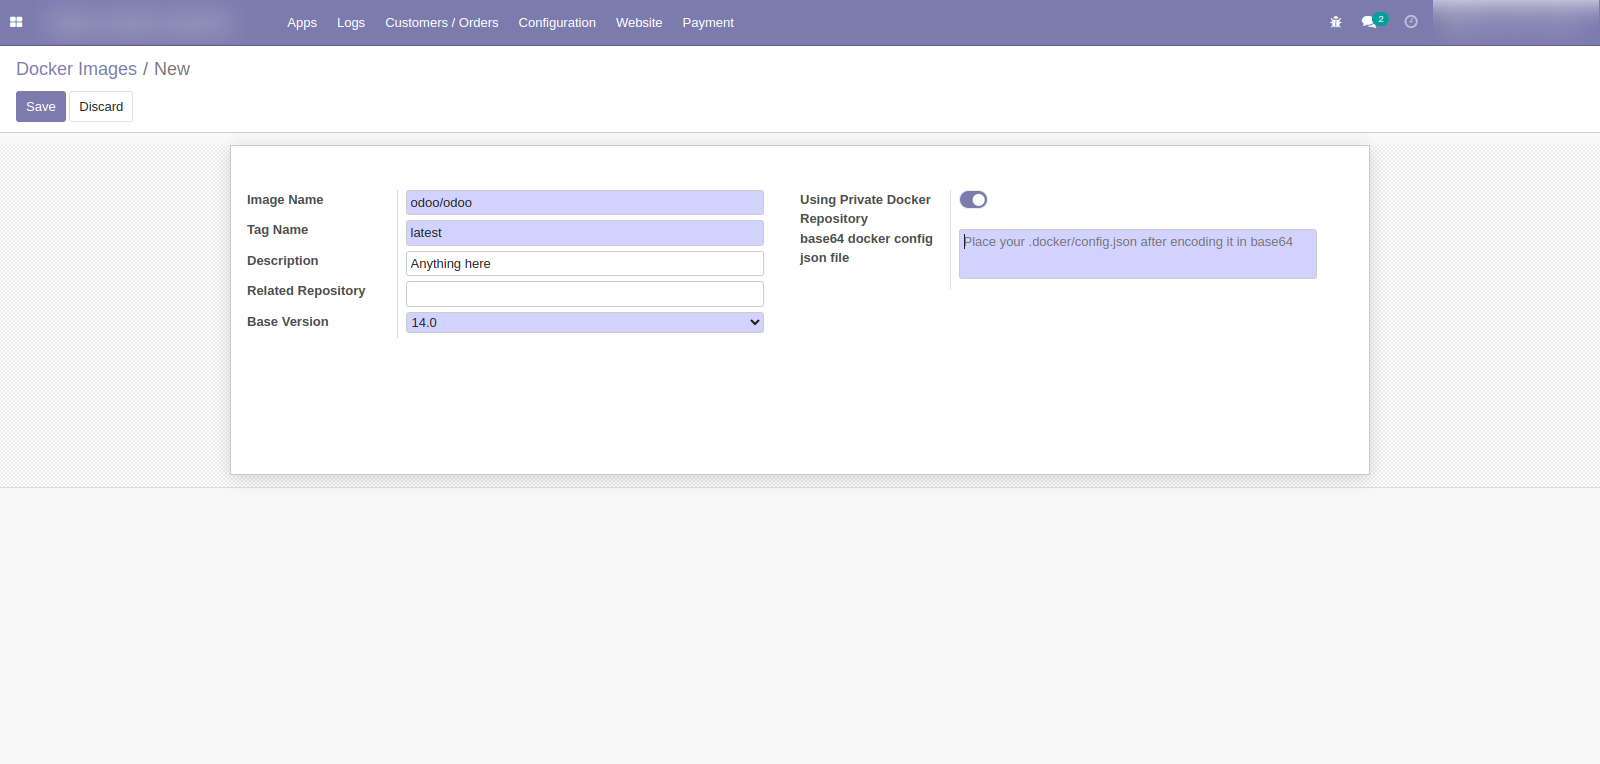Viewport: 1600px width, 764px height.
Task: Focus the Tag Name input field
Action: 584,233
